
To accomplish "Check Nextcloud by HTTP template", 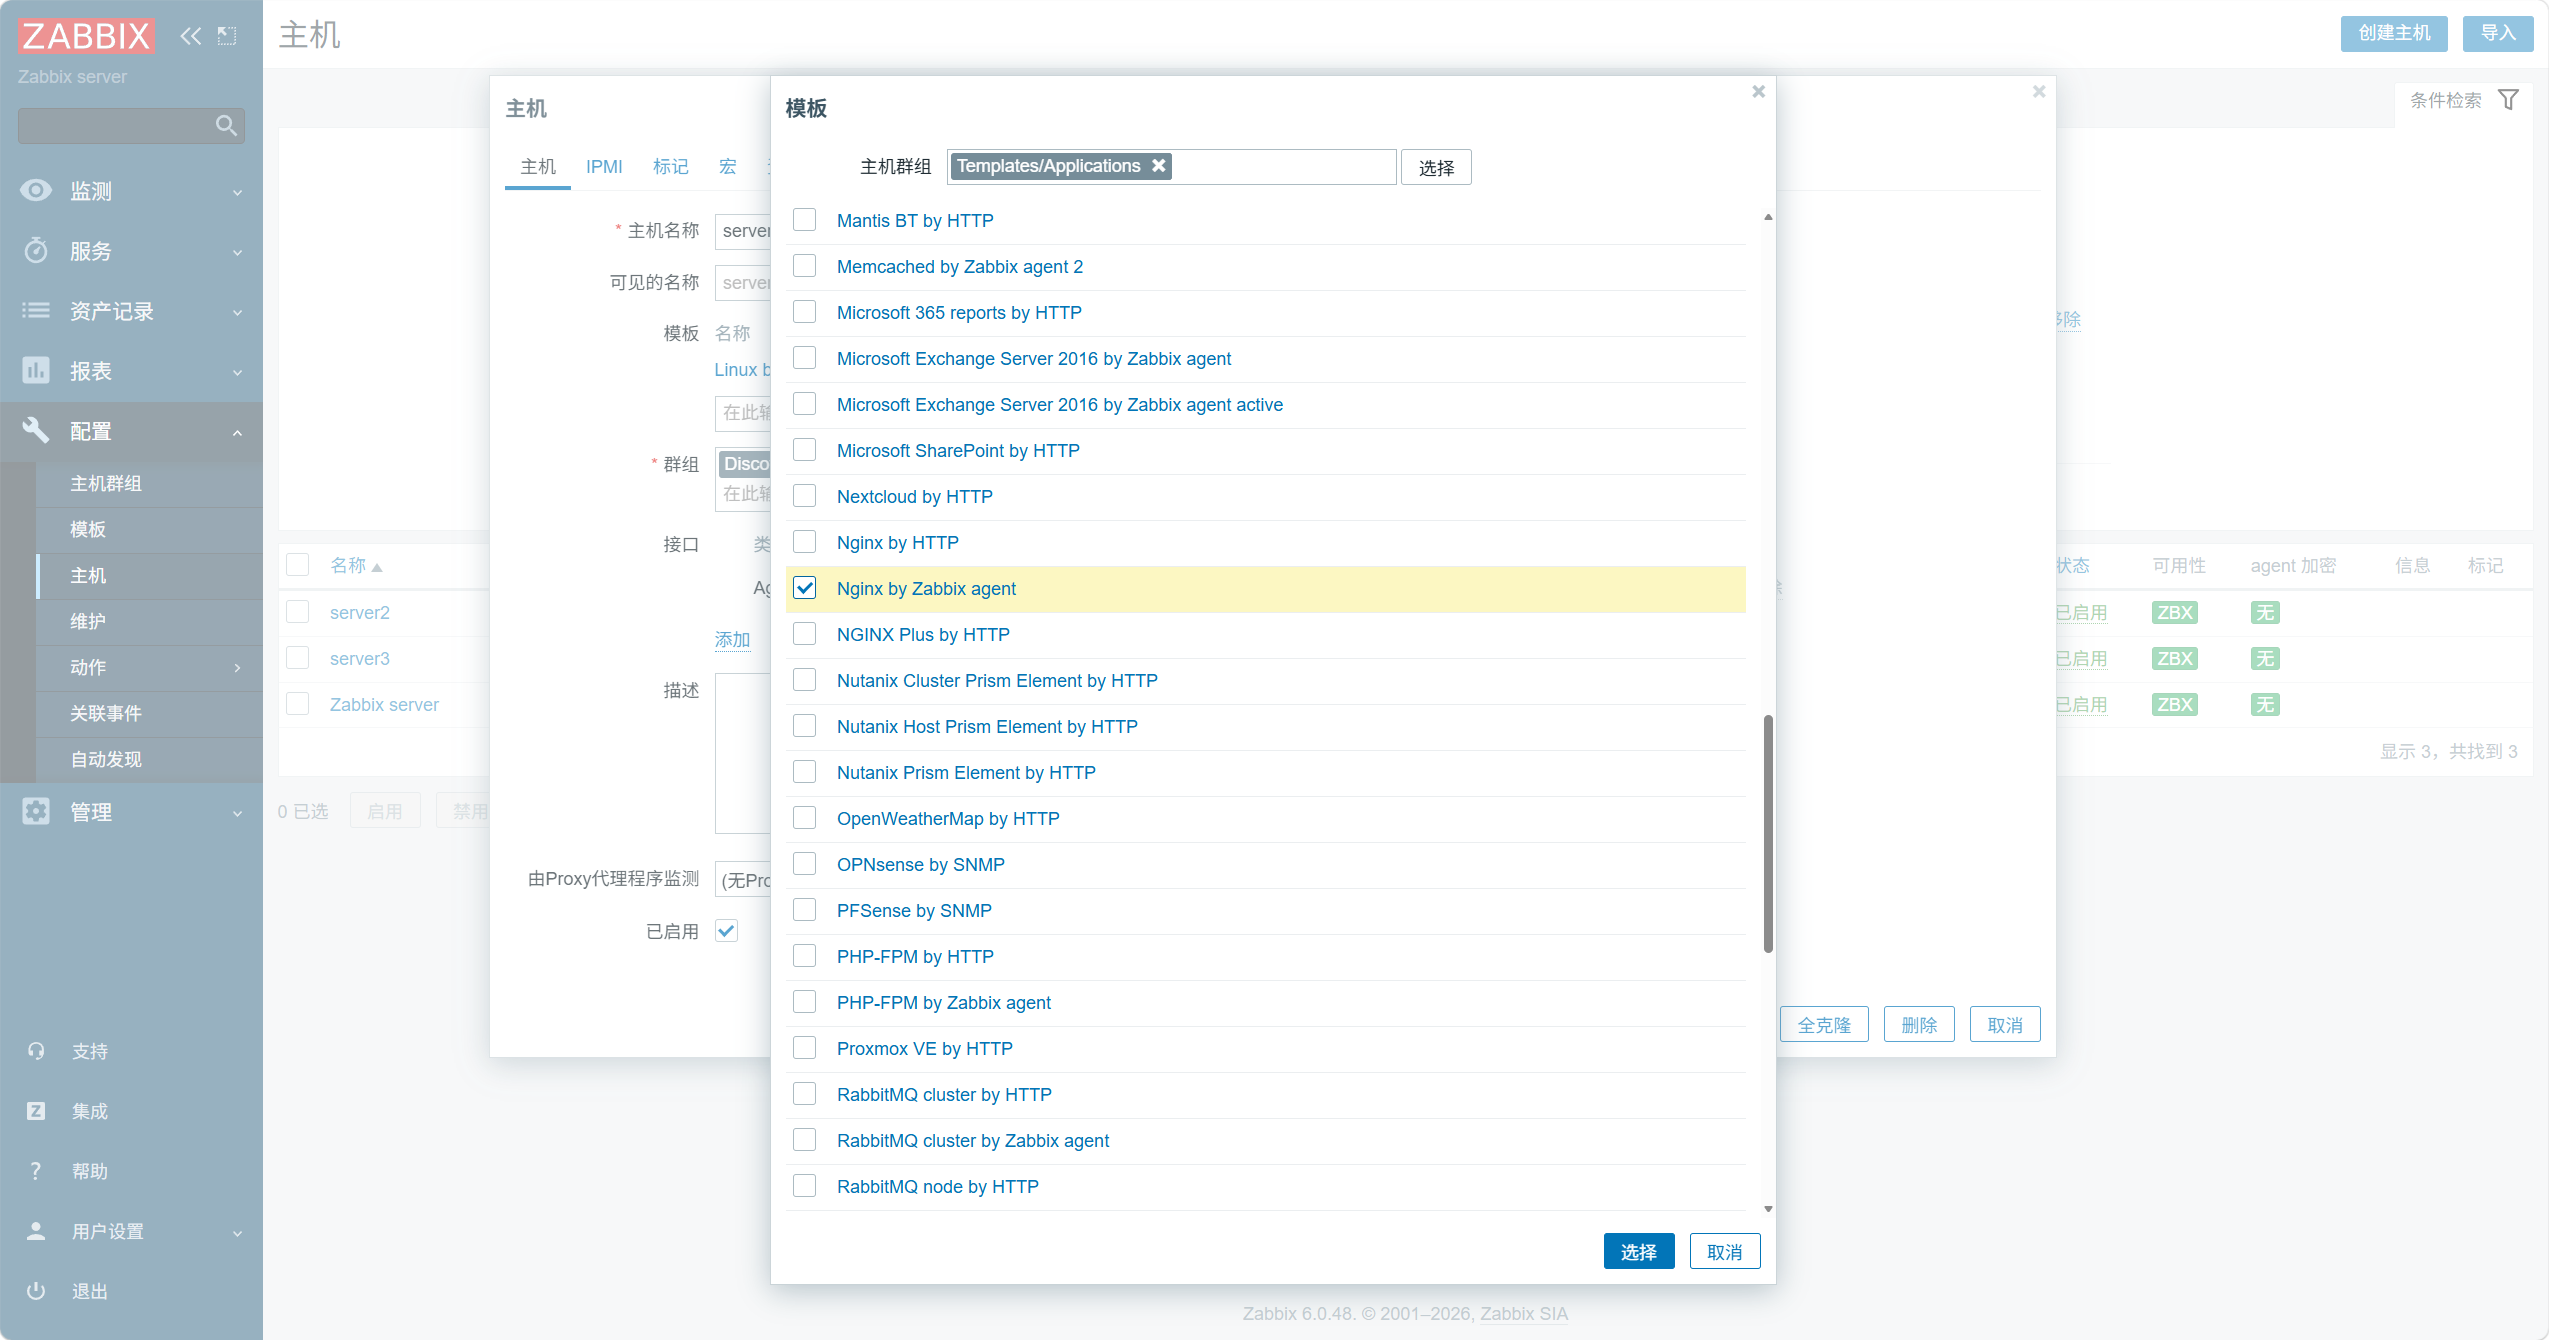I will tap(805, 496).
